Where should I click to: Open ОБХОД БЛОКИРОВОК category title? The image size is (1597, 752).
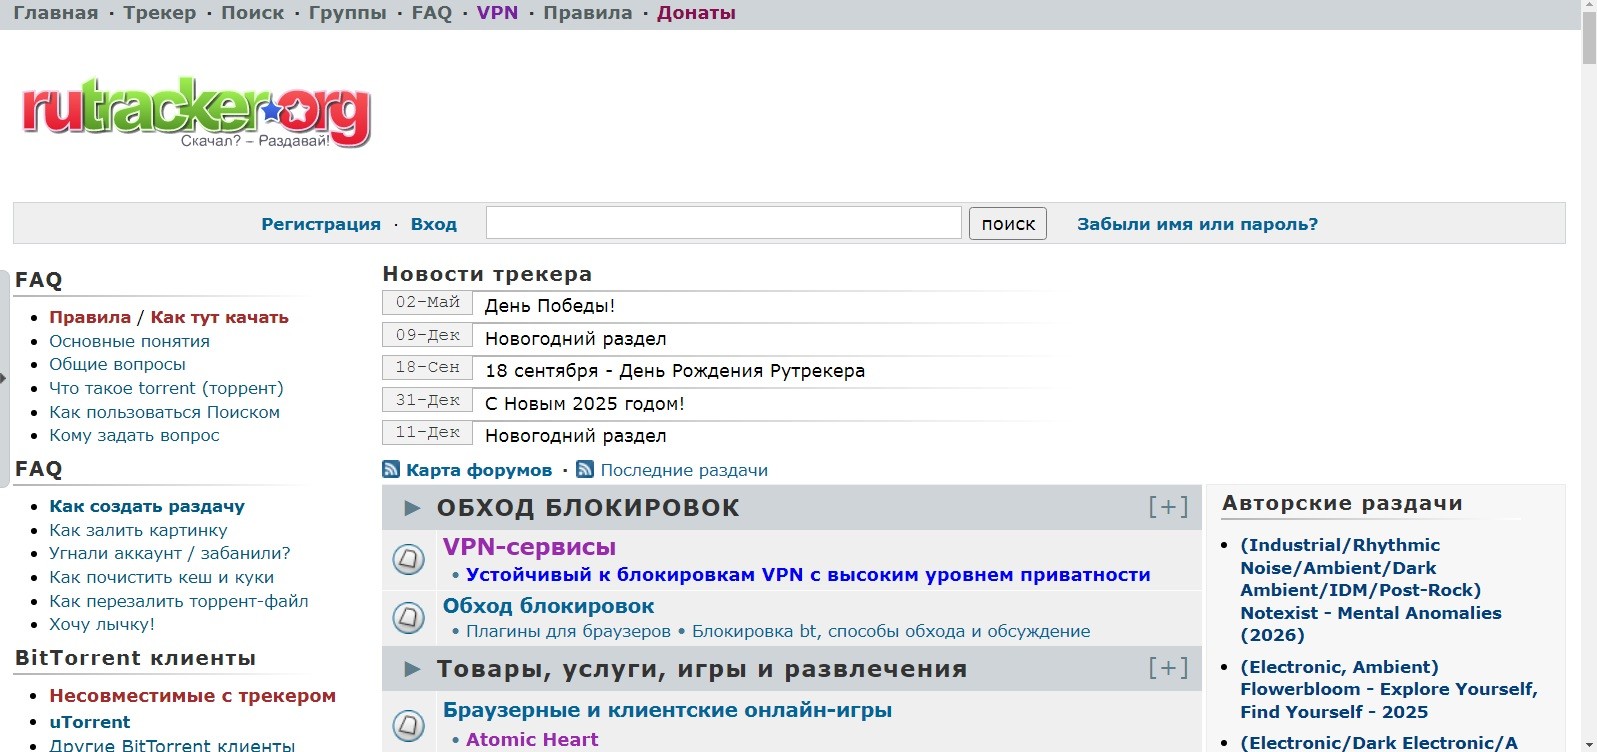coord(588,508)
